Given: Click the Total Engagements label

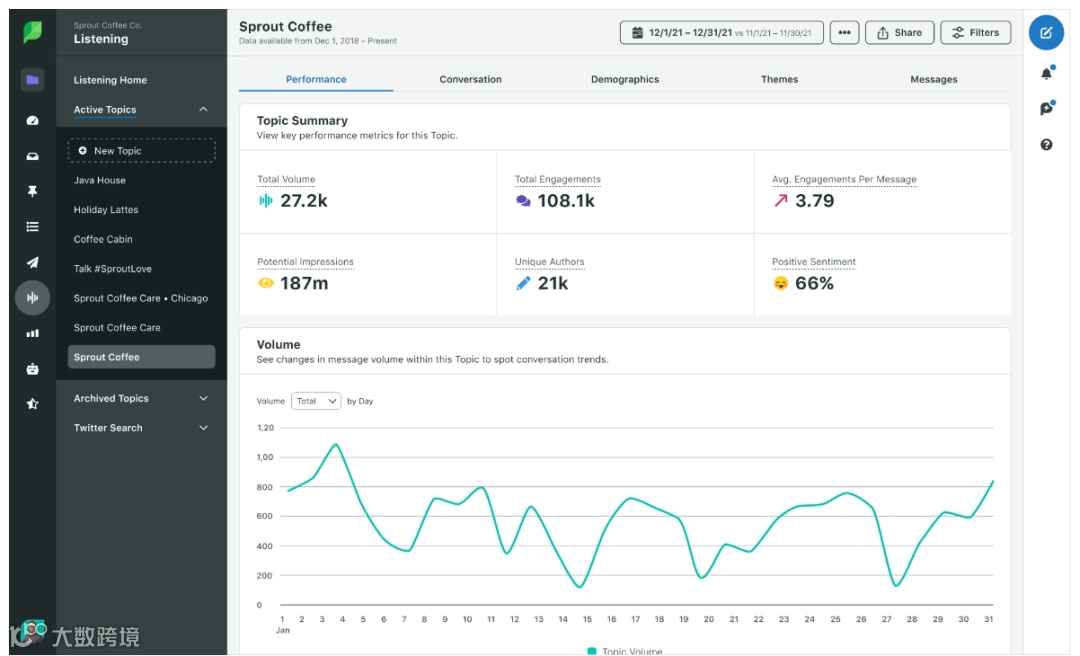Looking at the screenshot, I should [558, 179].
